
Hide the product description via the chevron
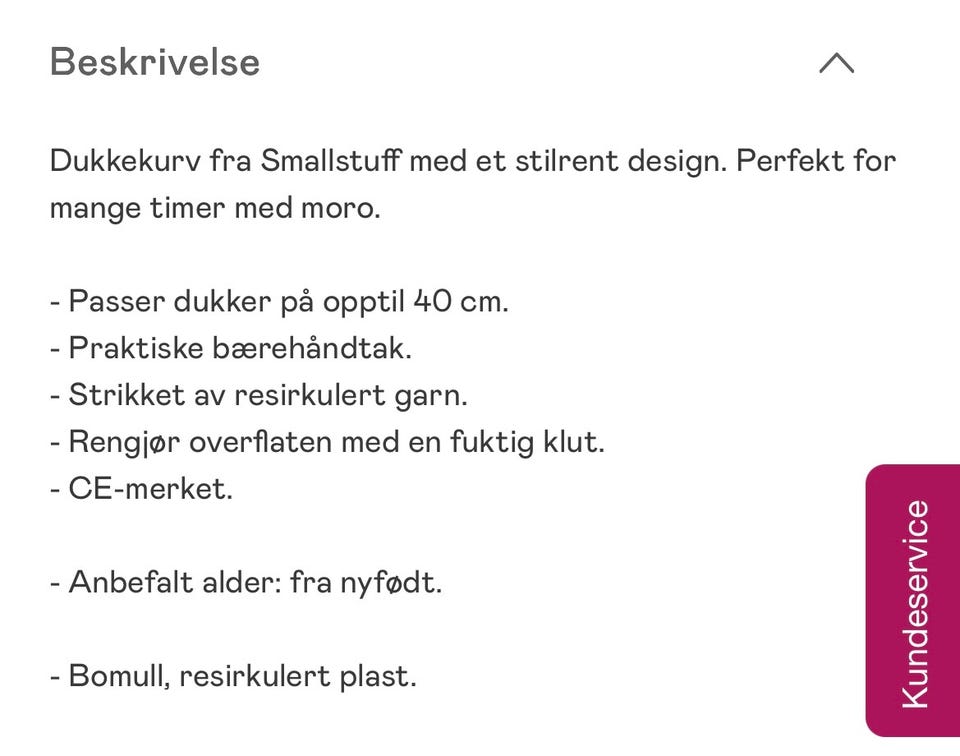click(836, 63)
